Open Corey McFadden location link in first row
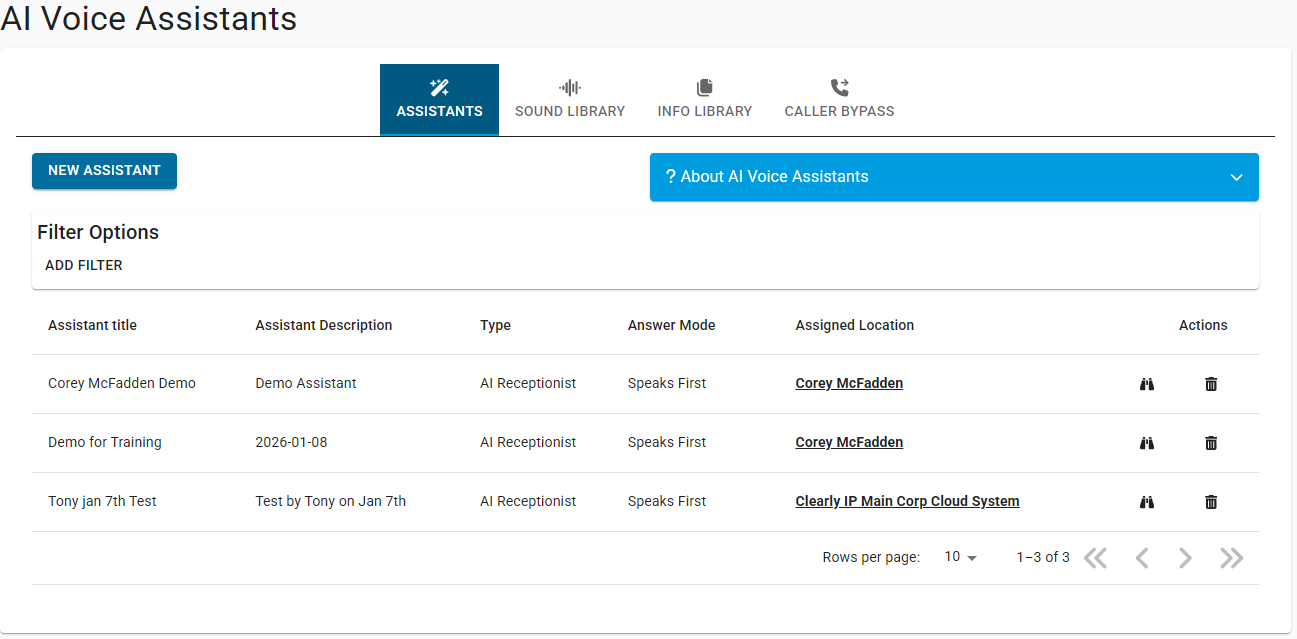Viewport: 1297px width, 639px height. tap(849, 384)
